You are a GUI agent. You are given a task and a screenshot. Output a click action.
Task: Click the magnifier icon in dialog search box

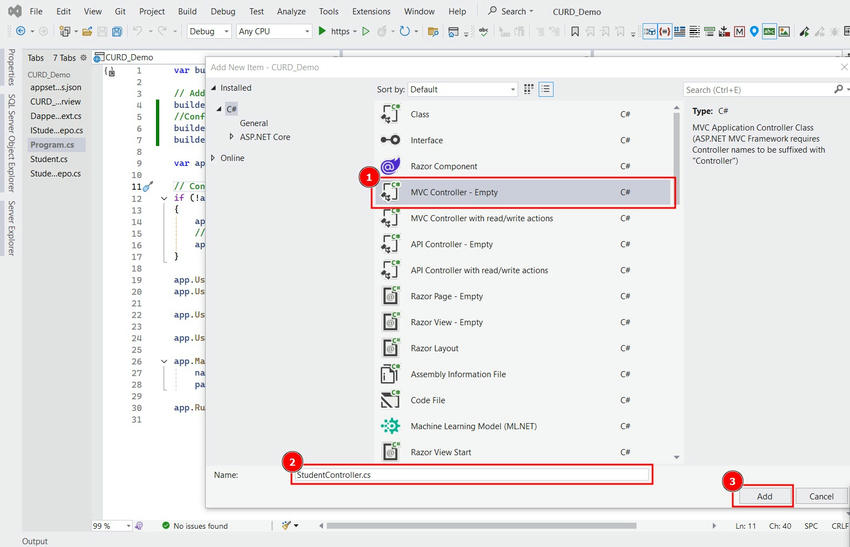tap(838, 89)
